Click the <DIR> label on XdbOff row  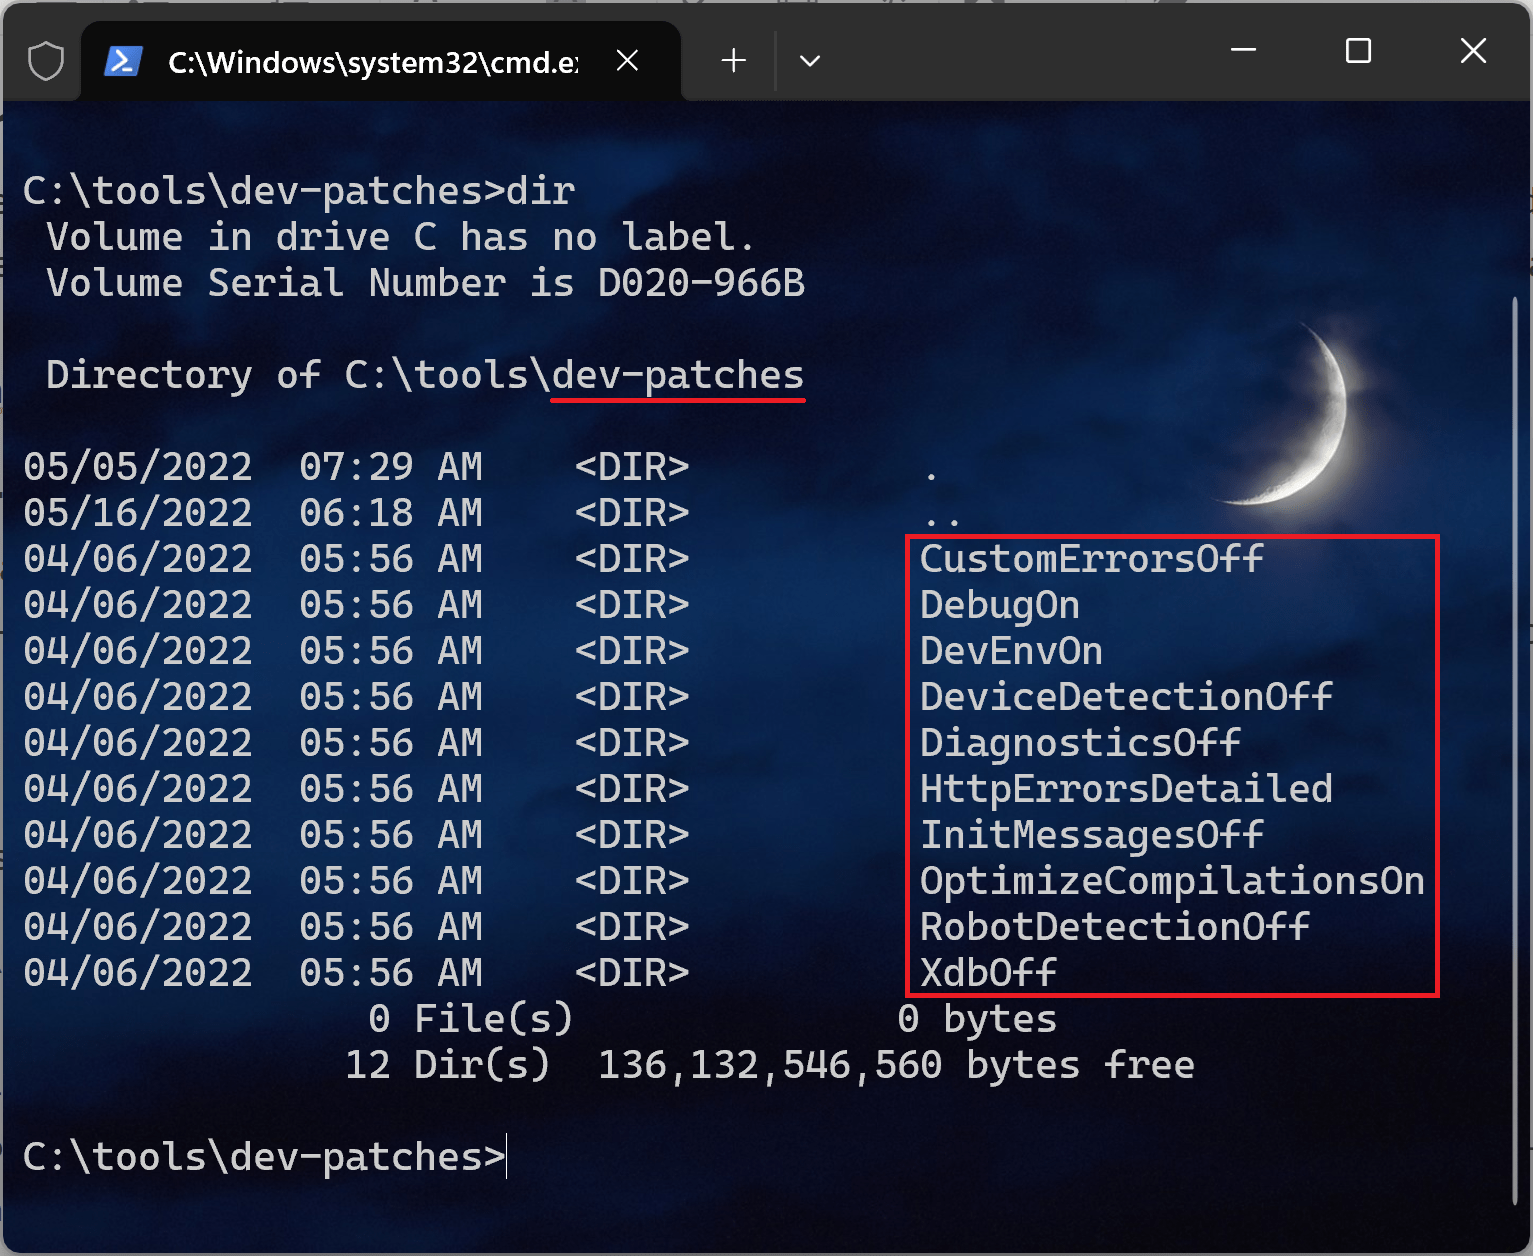(x=632, y=973)
